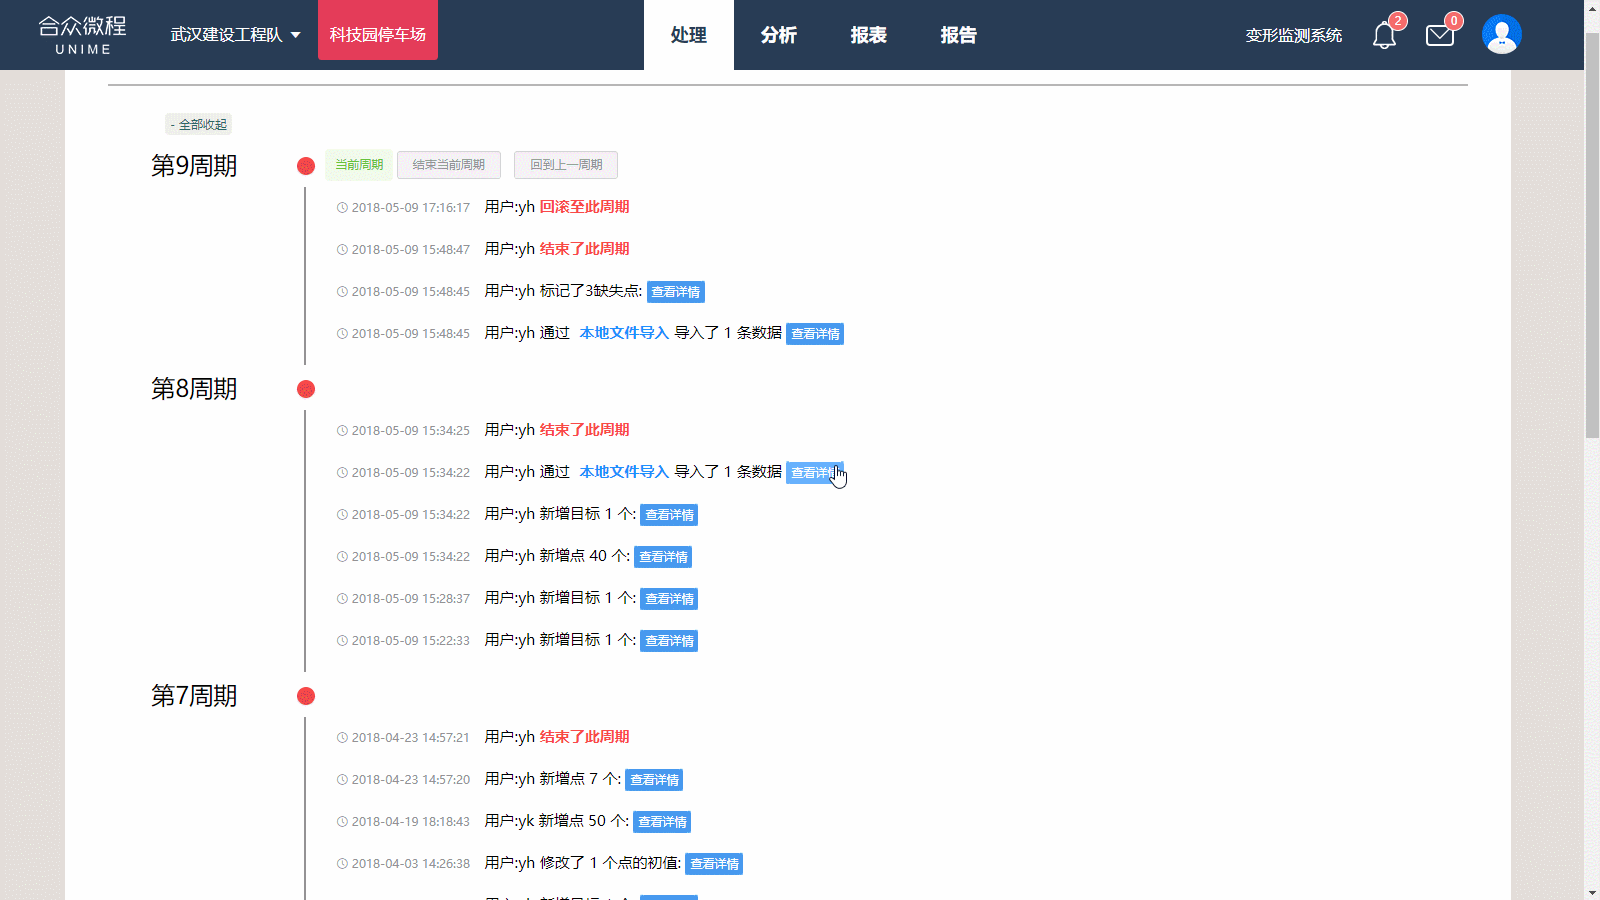Viewport: 1600px width, 900px height.
Task: Click the red marker for 第9周期
Action: pyautogui.click(x=306, y=166)
